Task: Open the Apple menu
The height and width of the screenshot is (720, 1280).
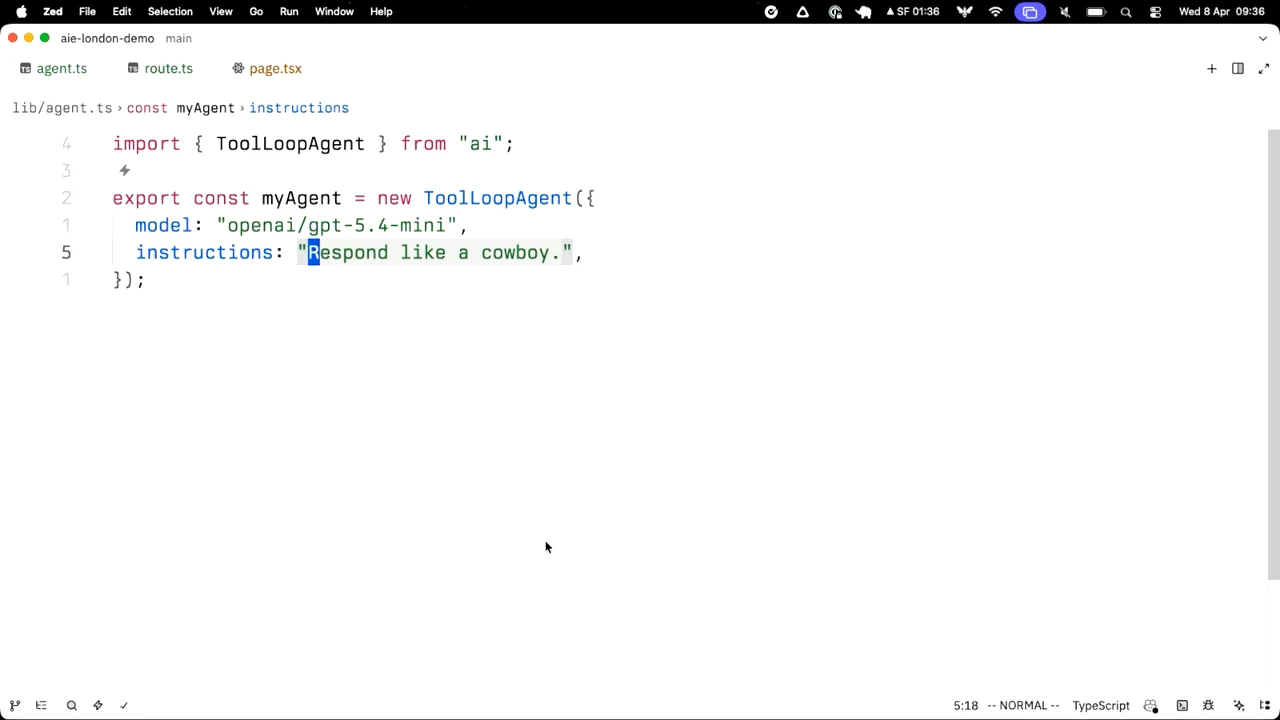Action: (x=21, y=12)
